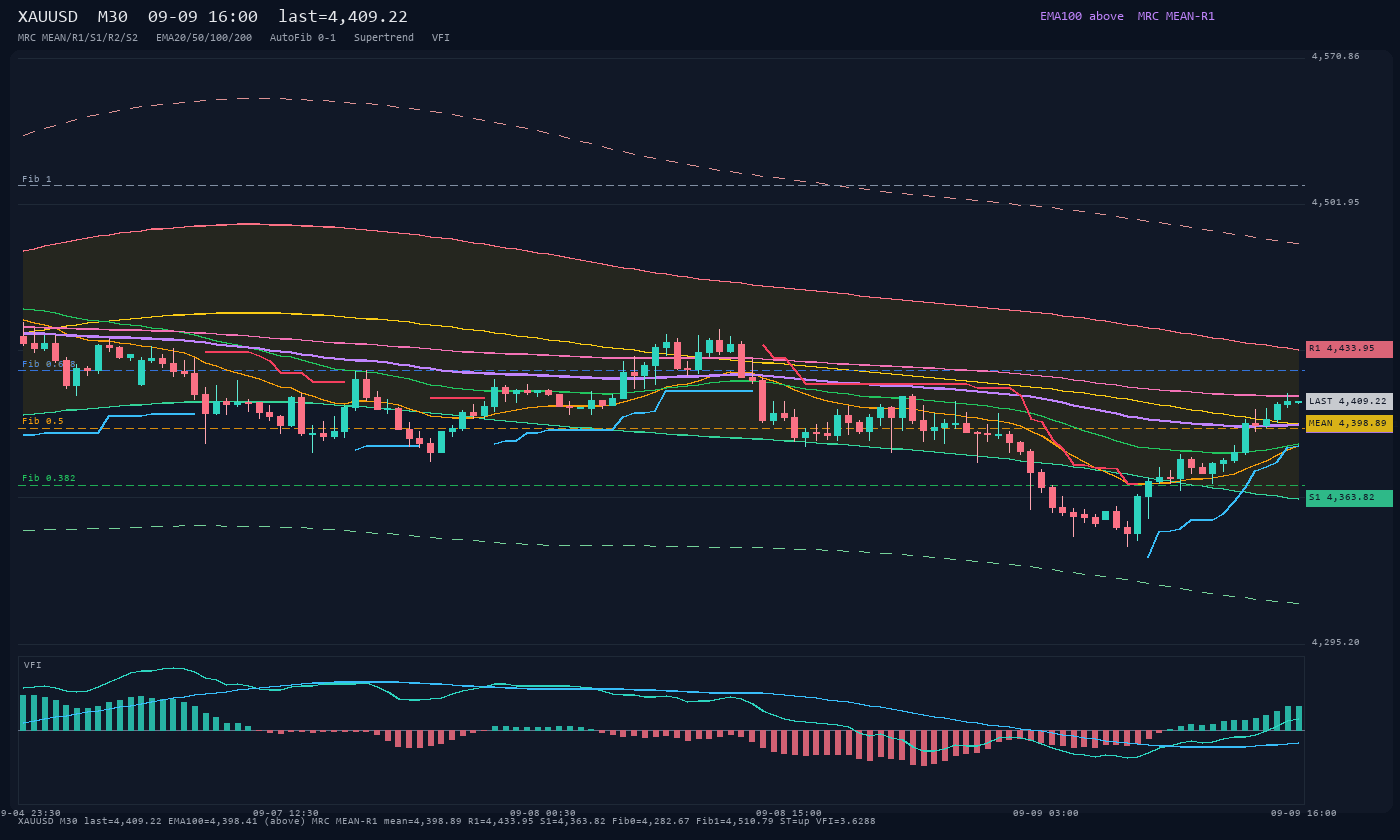Click the 09-09 03:00 time axis label

[1046, 813]
